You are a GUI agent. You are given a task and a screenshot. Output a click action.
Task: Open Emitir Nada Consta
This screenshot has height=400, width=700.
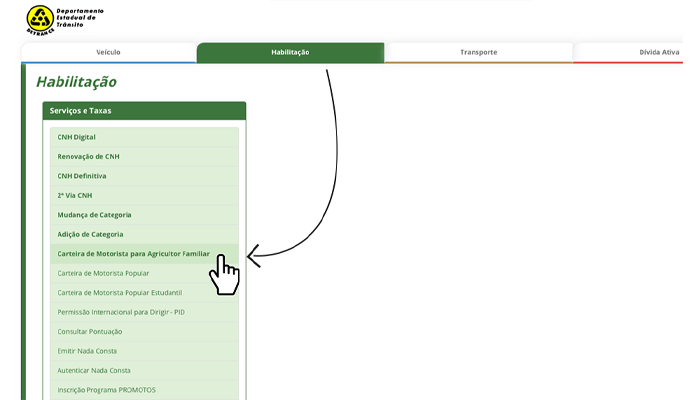point(144,351)
